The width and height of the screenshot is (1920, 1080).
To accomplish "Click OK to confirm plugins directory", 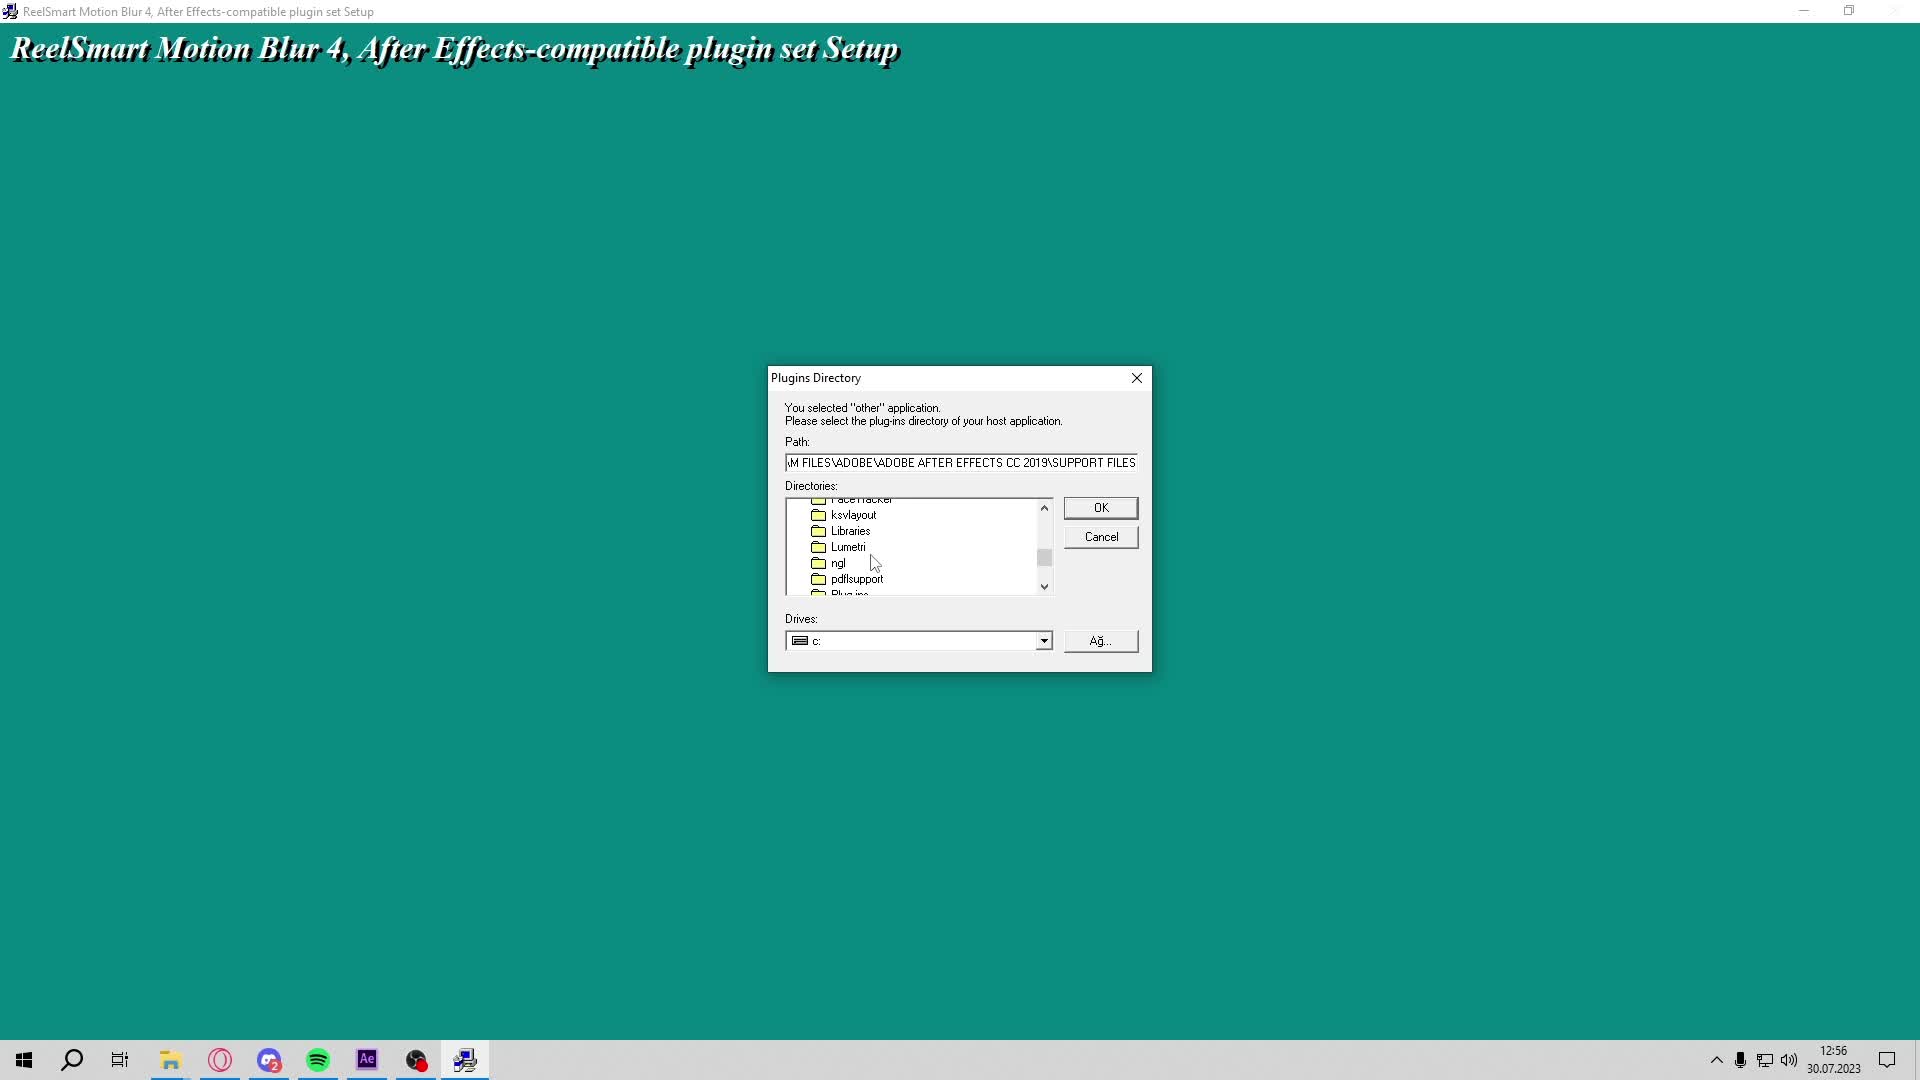I will pos(1100,508).
